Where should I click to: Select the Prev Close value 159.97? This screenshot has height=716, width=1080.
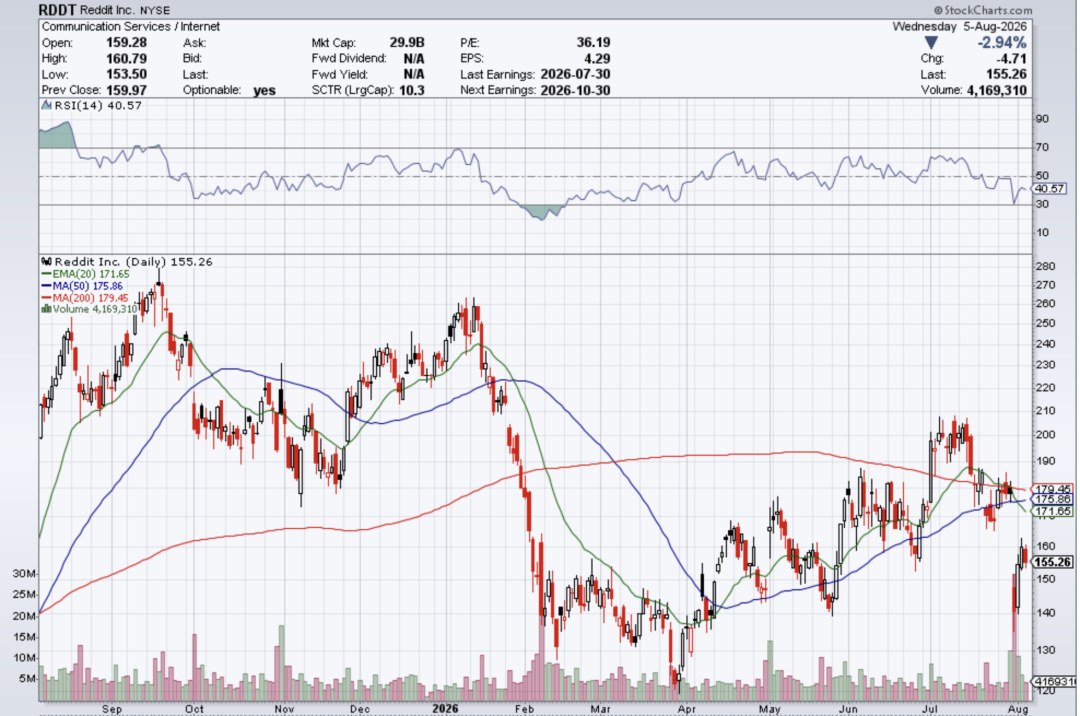click(x=126, y=90)
